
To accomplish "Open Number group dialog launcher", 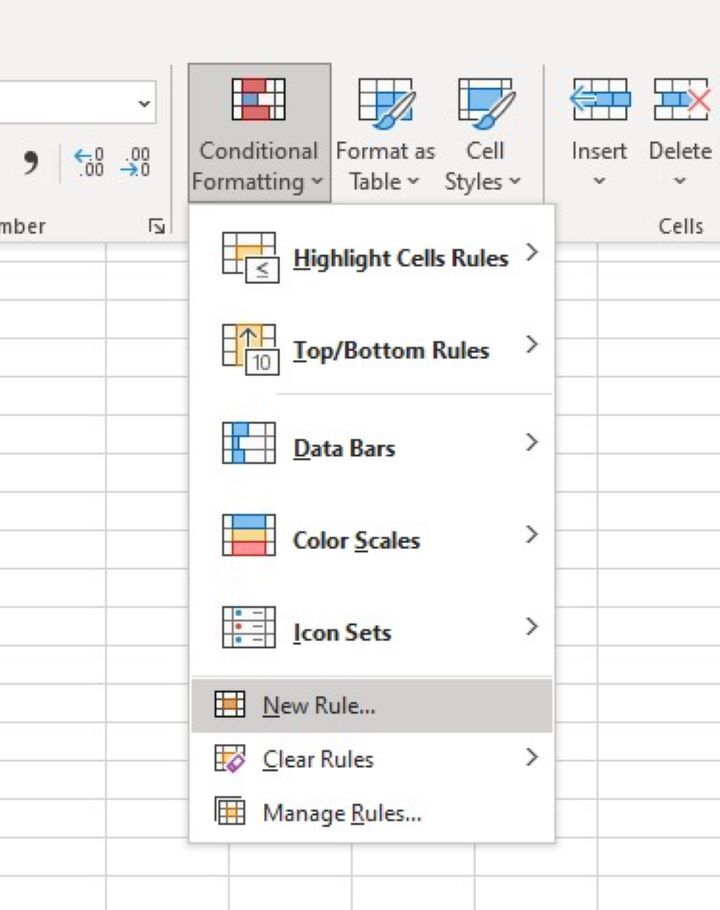I will click(156, 227).
